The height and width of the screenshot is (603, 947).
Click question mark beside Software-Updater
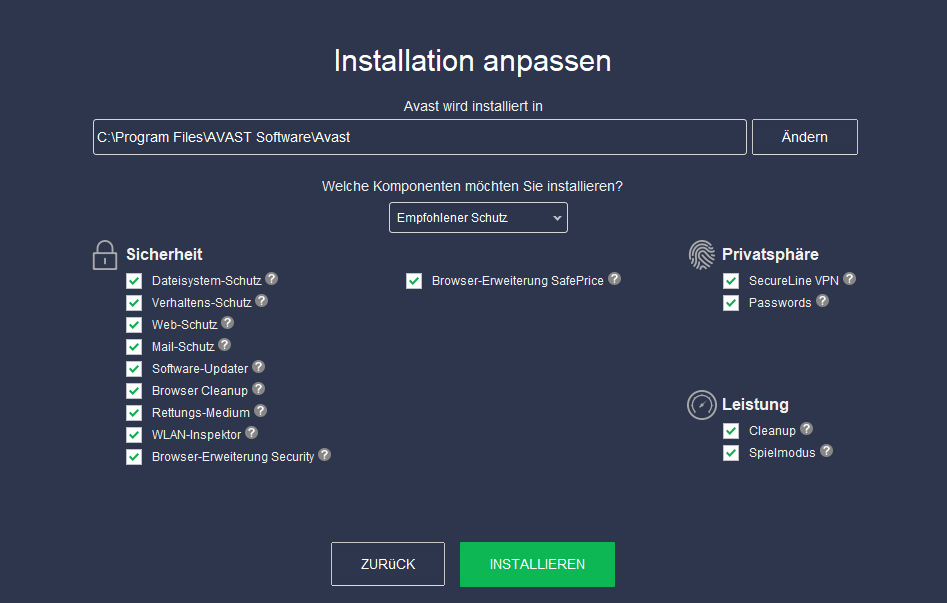[x=258, y=367]
